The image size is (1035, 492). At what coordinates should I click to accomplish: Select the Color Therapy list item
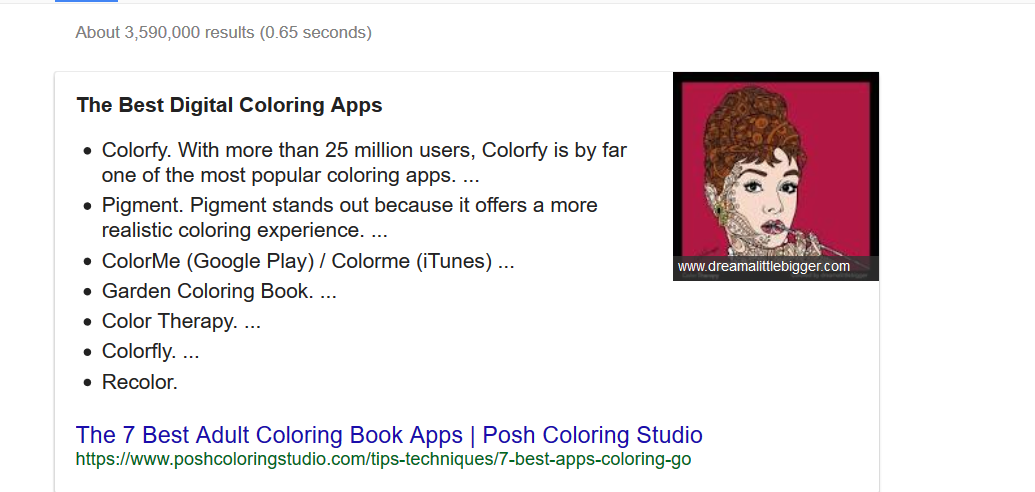pos(181,322)
